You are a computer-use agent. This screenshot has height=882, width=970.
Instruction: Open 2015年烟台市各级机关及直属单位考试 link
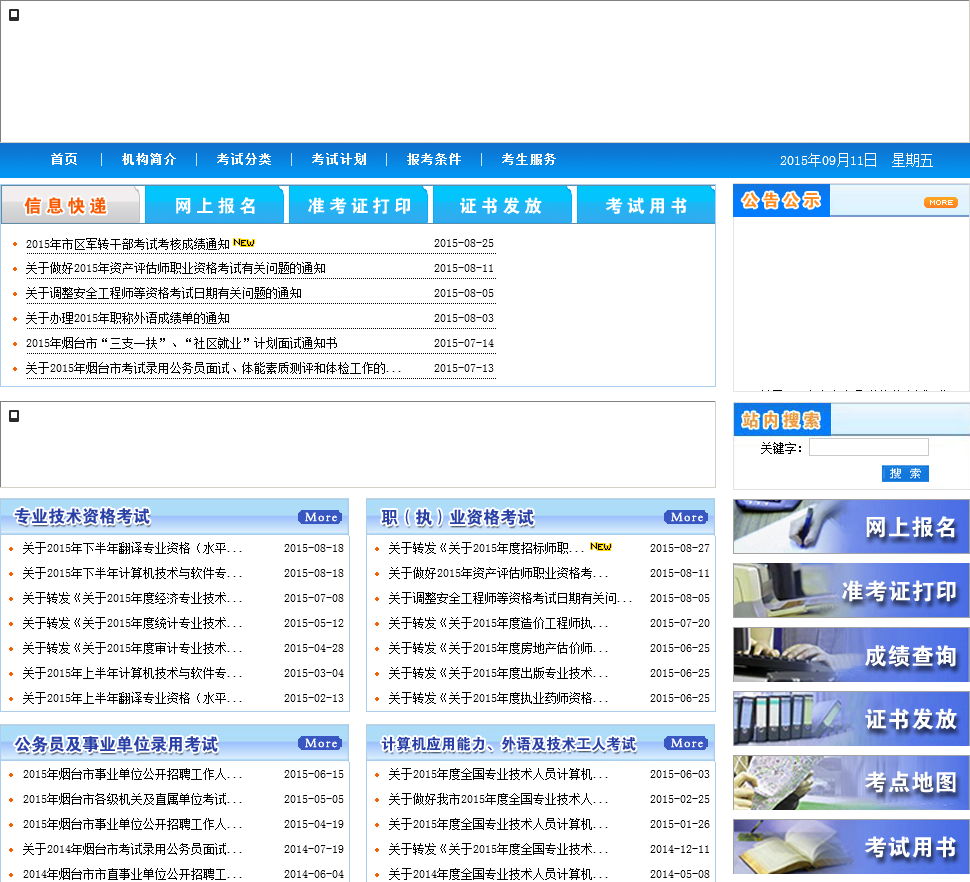pyautogui.click(x=132, y=799)
